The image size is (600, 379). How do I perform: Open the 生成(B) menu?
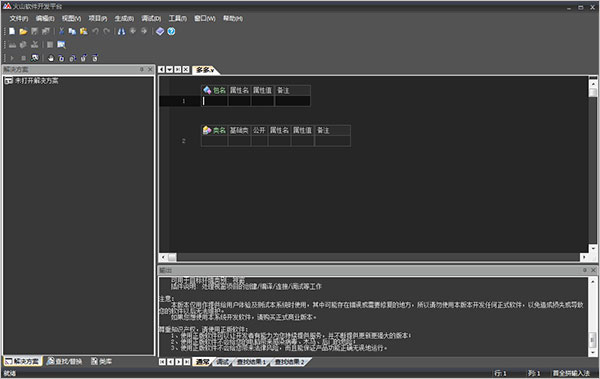(x=124, y=18)
